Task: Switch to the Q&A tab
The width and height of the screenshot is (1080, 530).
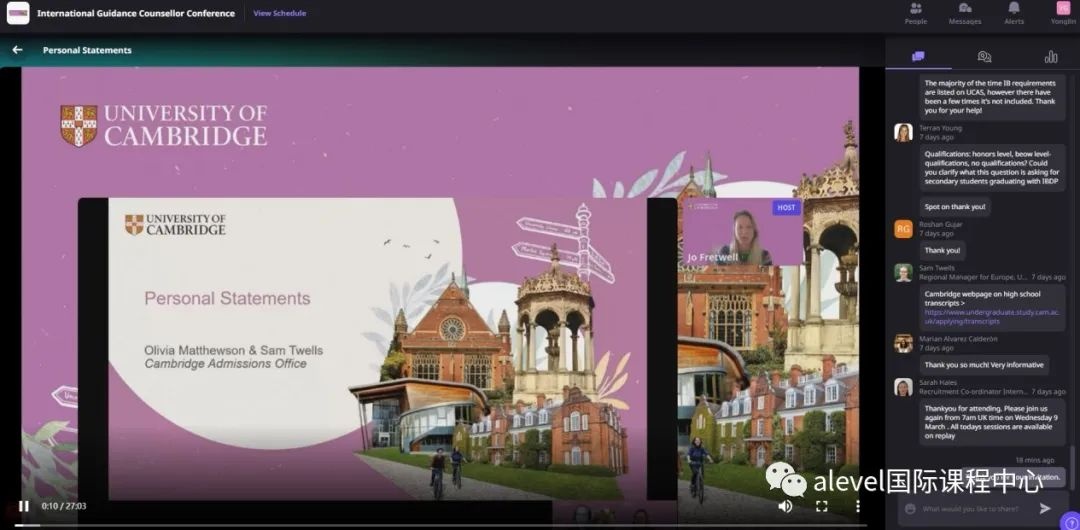Action: [984, 57]
